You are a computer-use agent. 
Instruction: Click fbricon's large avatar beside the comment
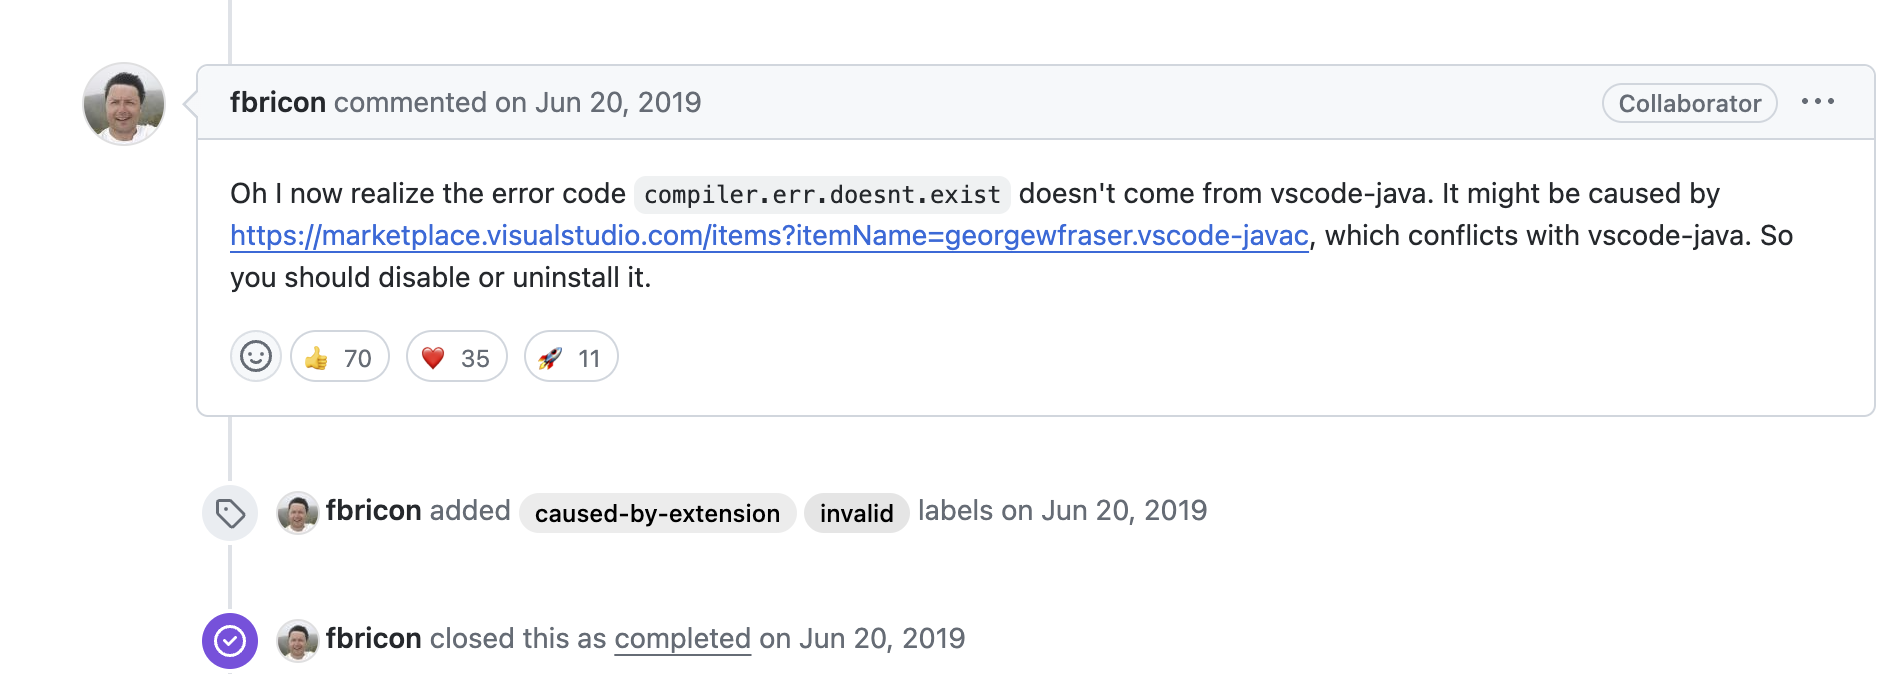click(x=124, y=104)
